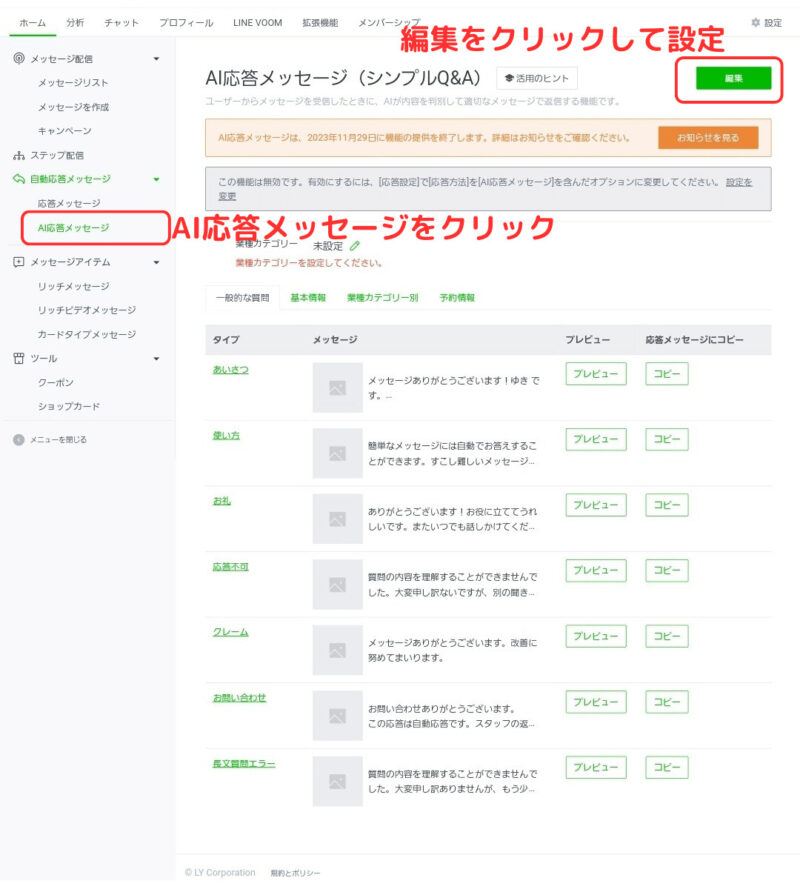800x892 pixels.
Task: Preview the あいさつ message
Action: [596, 374]
